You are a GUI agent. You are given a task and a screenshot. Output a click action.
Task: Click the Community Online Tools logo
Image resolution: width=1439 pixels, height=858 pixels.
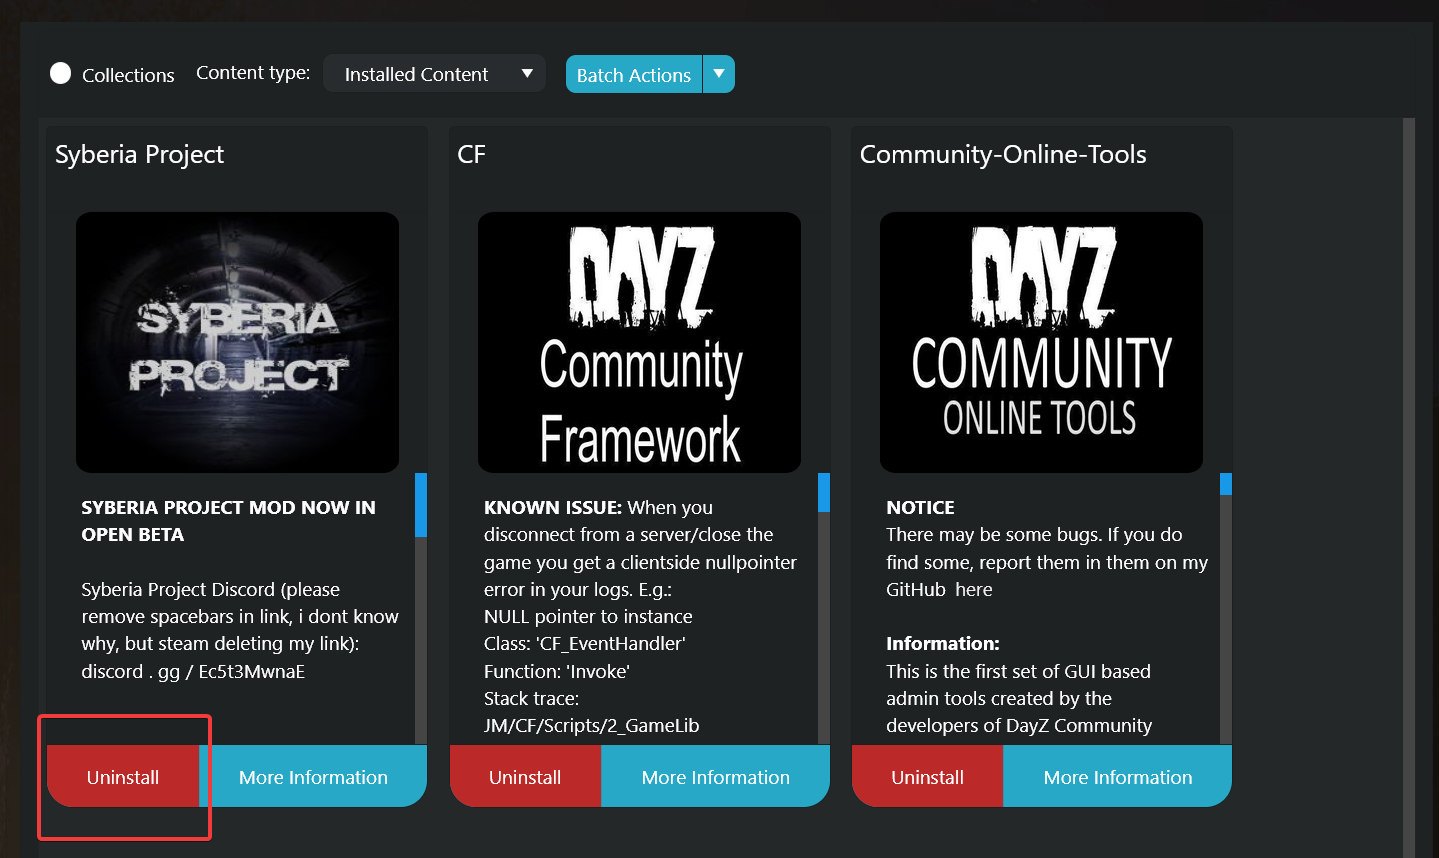click(x=1041, y=342)
